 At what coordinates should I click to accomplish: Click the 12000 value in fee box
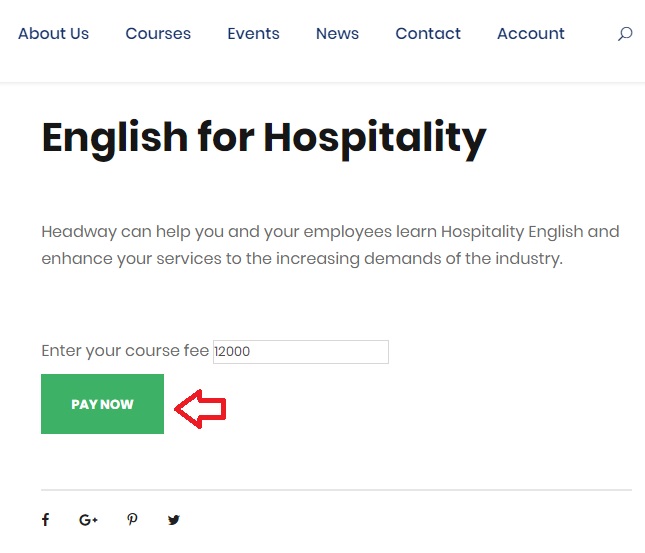point(232,352)
